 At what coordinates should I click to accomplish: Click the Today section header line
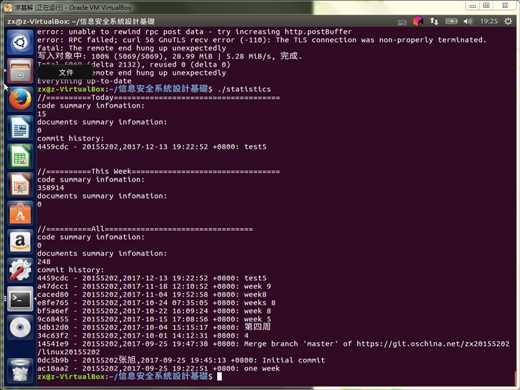[159, 98]
